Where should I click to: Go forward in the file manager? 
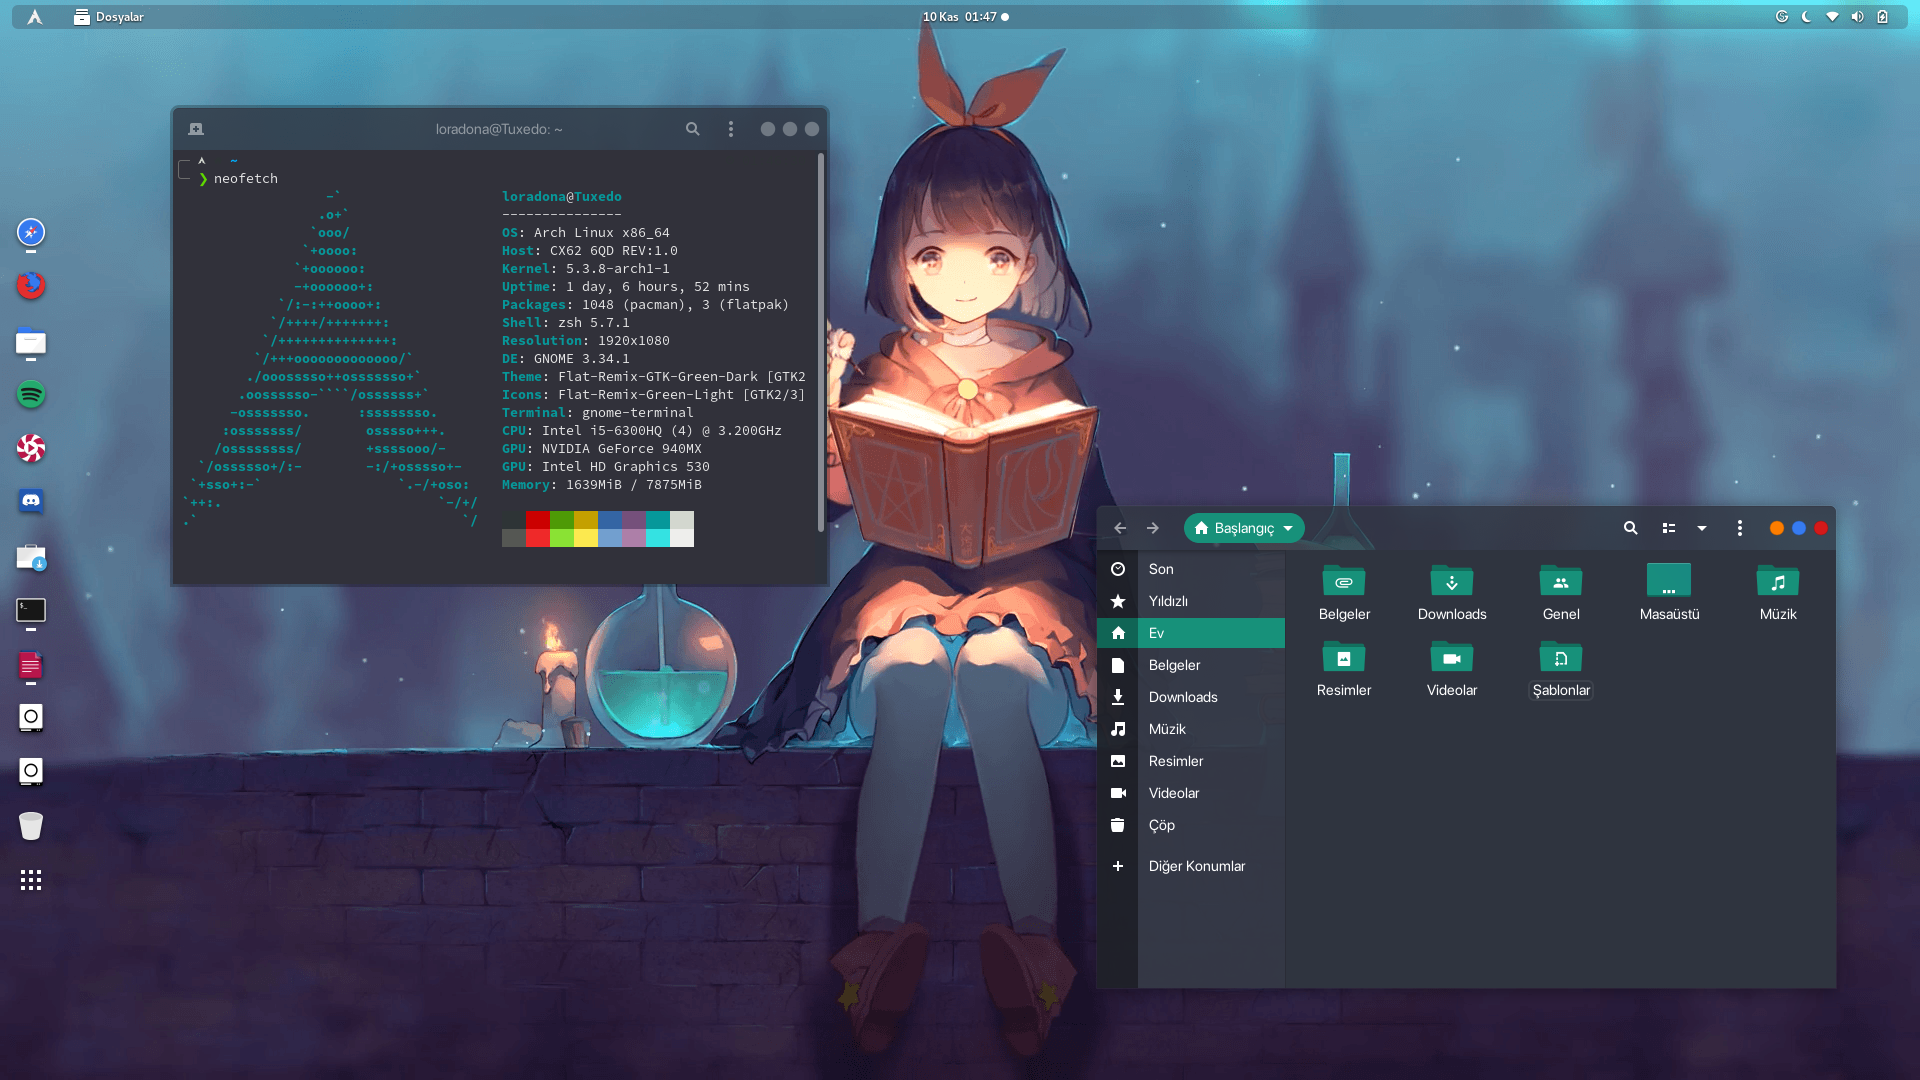click(1153, 528)
